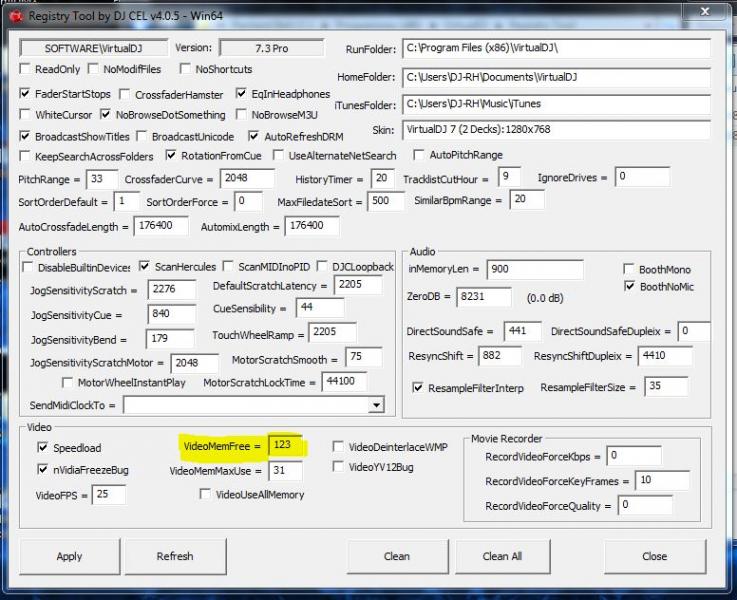Image resolution: width=737 pixels, height=600 pixels.
Task: Check the BoothMono option
Action: tap(629, 270)
